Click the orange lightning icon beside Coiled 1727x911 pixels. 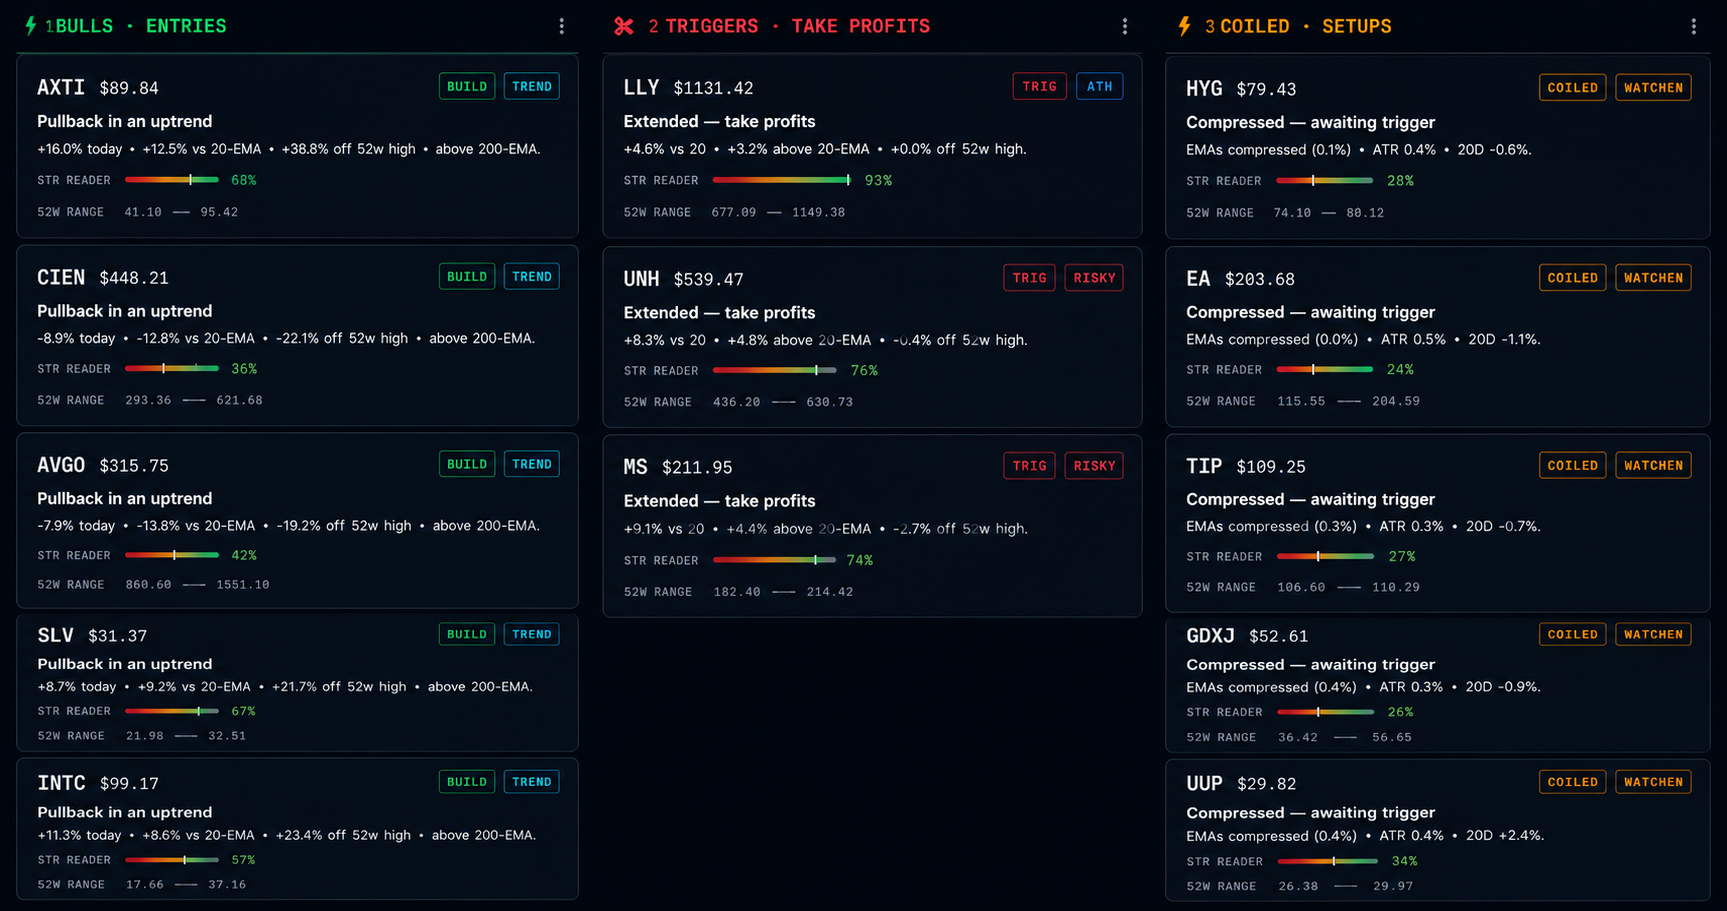pyautogui.click(x=1184, y=26)
